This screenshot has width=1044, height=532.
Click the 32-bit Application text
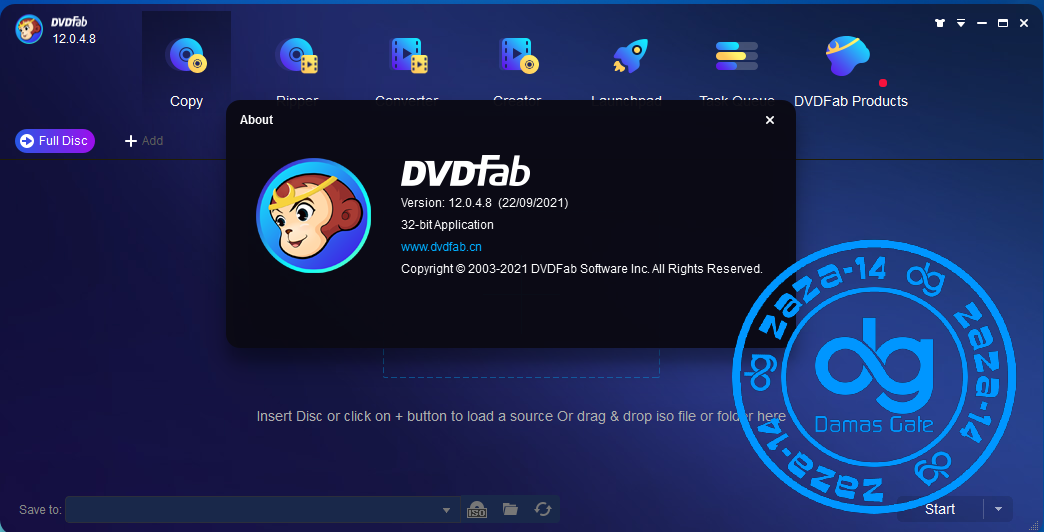point(447,225)
